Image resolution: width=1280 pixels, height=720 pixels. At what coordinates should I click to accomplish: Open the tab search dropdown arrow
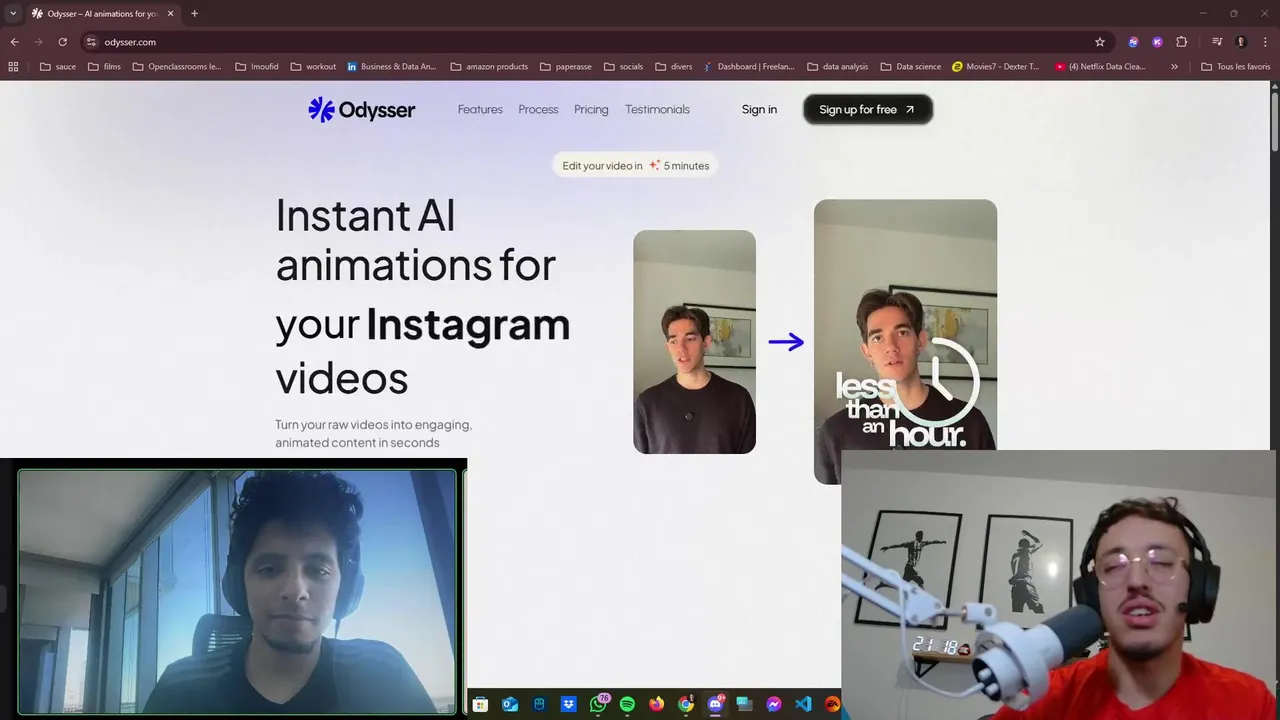pos(12,14)
